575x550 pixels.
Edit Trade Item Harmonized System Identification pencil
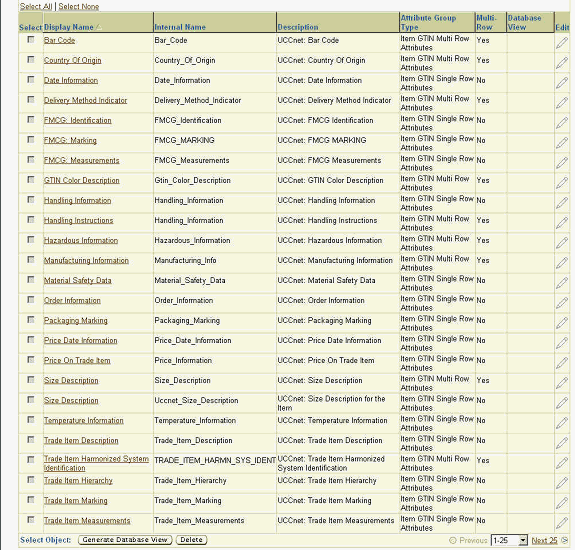coord(561,463)
